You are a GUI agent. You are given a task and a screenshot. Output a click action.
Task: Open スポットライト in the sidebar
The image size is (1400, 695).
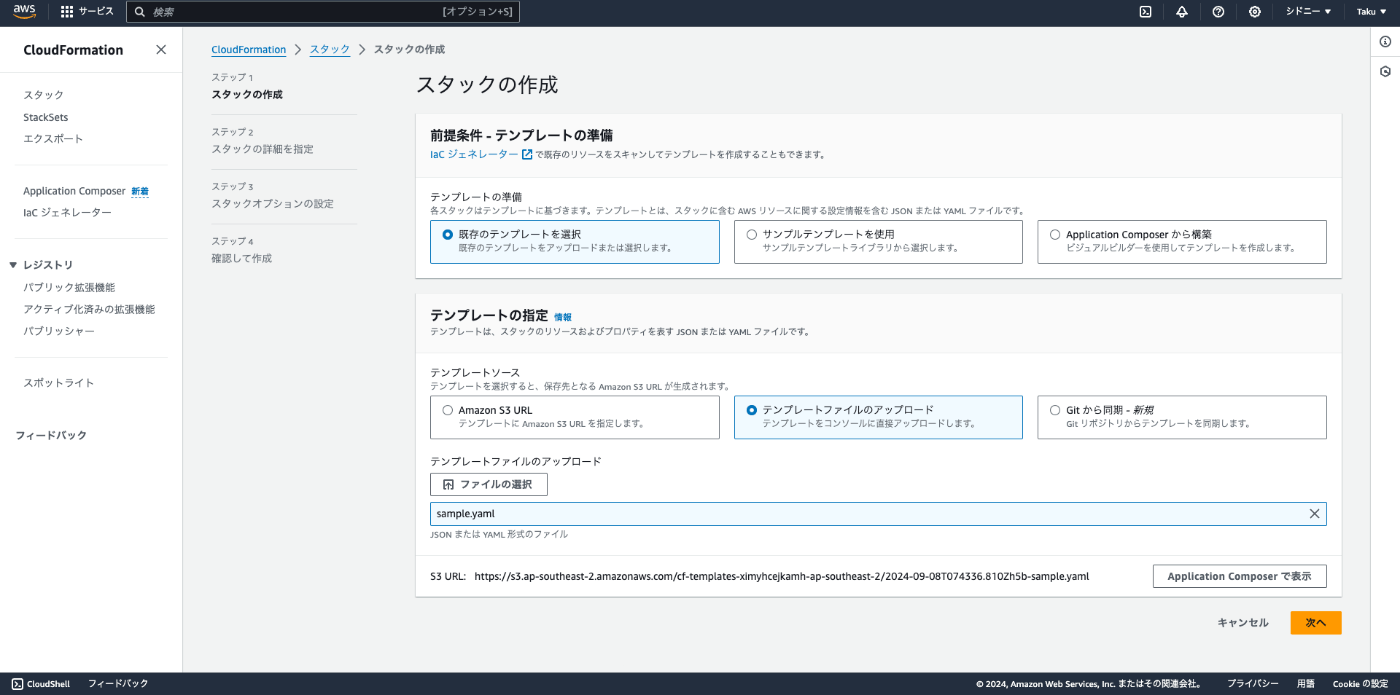[59, 383]
